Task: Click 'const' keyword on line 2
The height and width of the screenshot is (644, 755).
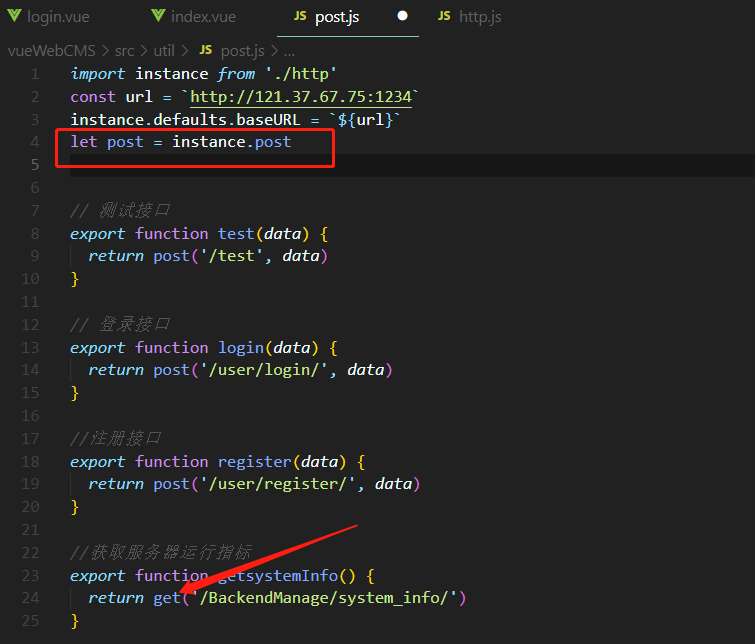Action: point(93,97)
